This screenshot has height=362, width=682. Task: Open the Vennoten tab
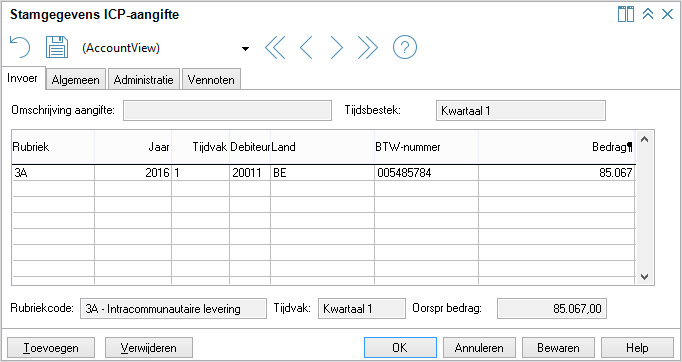[x=211, y=80]
